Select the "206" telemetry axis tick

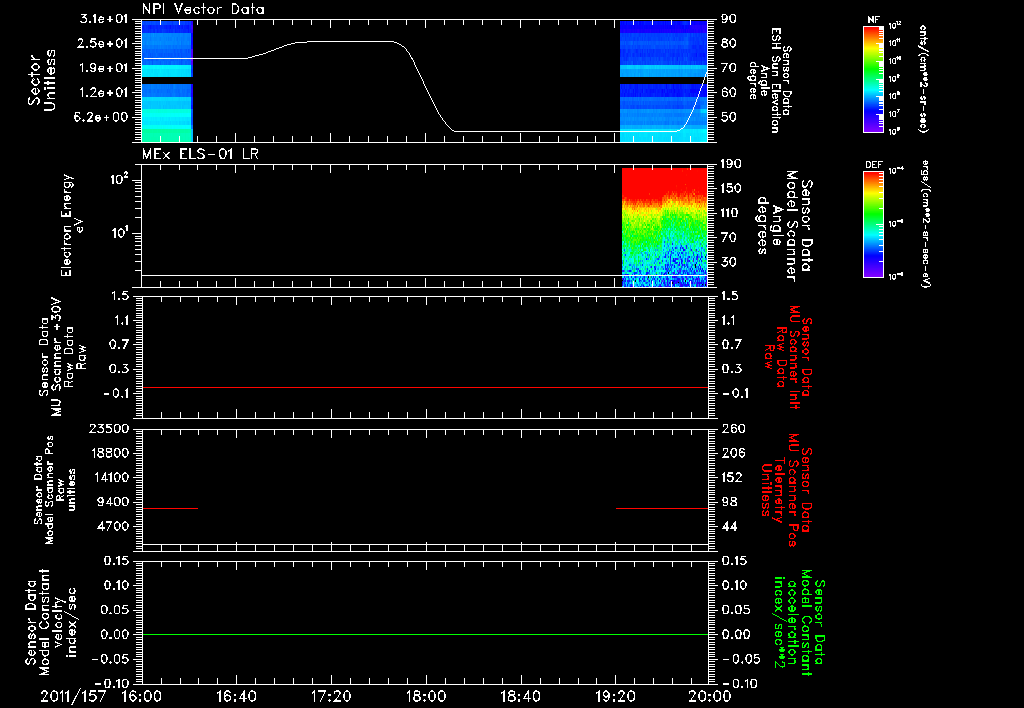[x=733, y=453]
